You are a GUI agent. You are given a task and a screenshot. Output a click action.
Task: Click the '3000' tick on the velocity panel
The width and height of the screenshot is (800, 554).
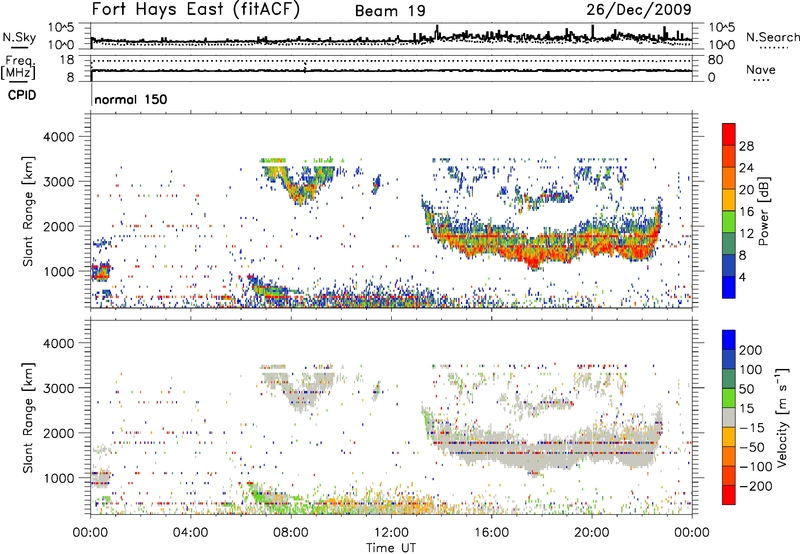point(58,388)
